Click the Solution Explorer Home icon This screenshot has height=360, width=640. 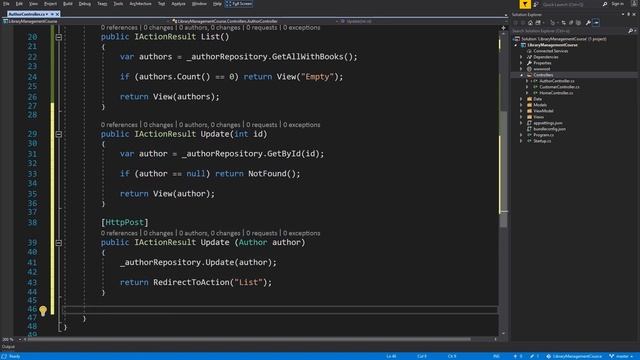pyautogui.click(x=530, y=22)
